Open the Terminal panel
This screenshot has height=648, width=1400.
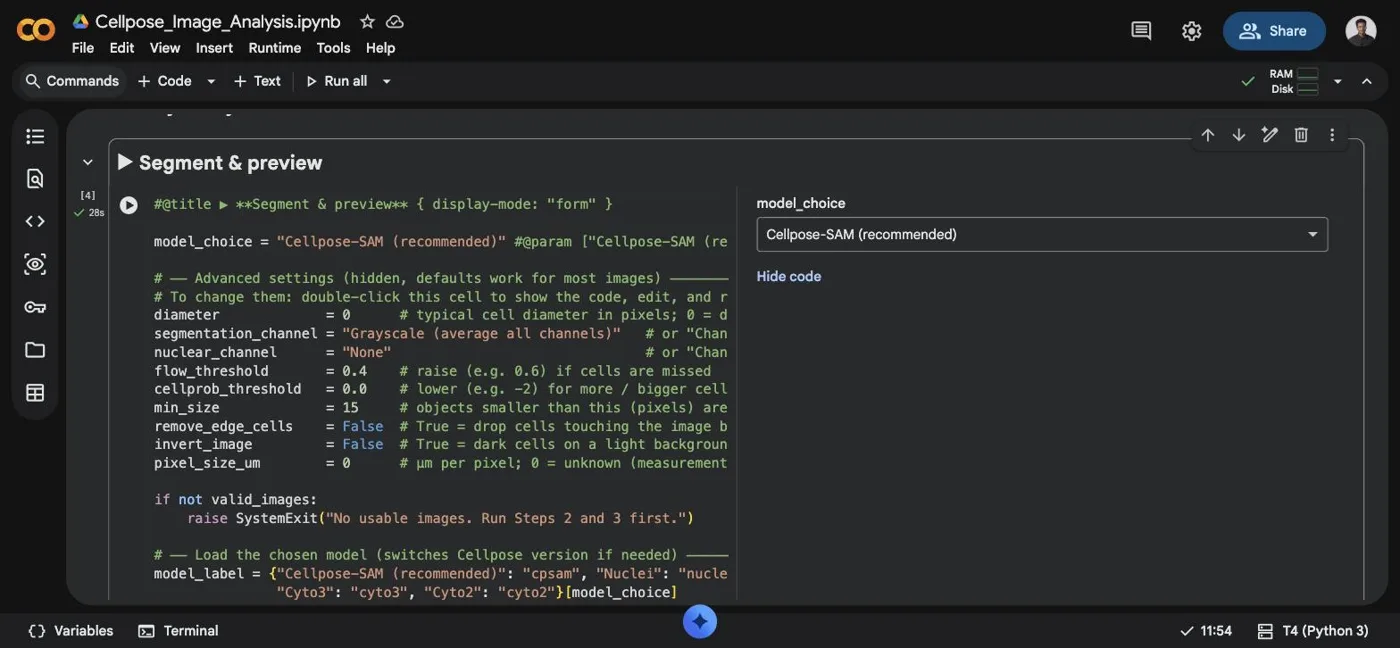point(179,631)
